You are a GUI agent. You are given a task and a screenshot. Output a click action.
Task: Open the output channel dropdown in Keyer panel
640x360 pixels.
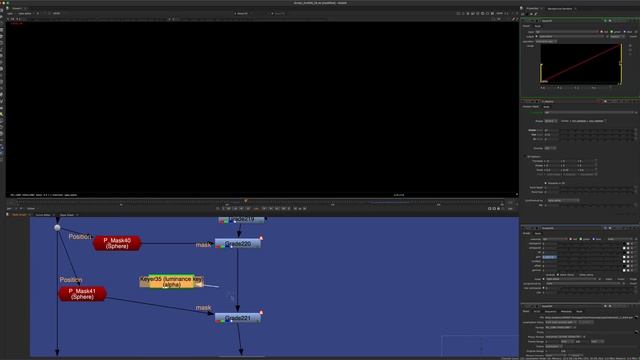point(571,37)
